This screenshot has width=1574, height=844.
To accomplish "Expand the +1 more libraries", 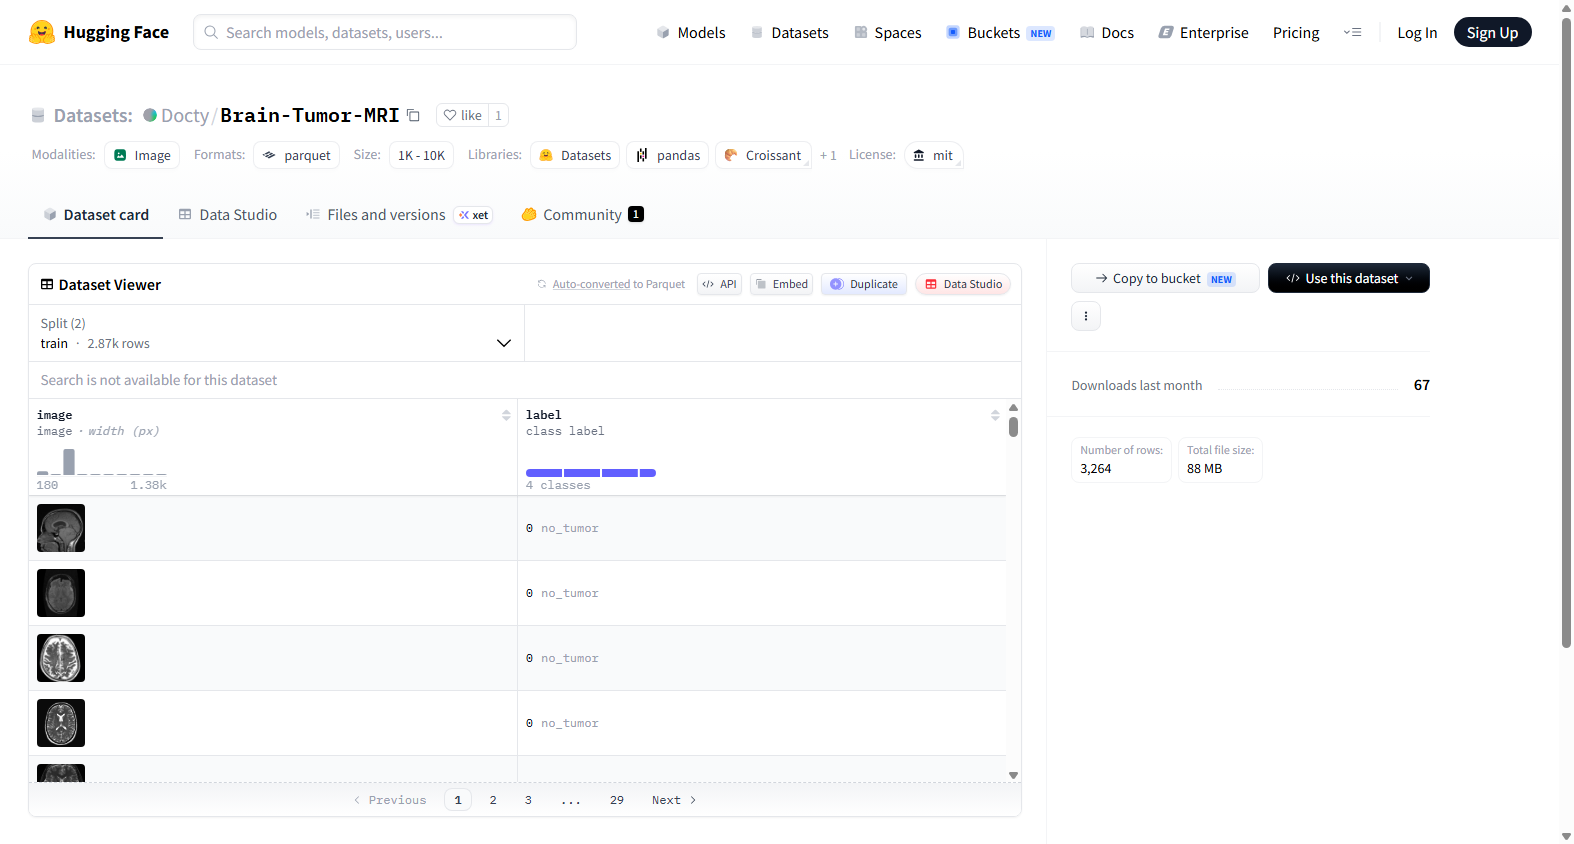I will coord(828,155).
